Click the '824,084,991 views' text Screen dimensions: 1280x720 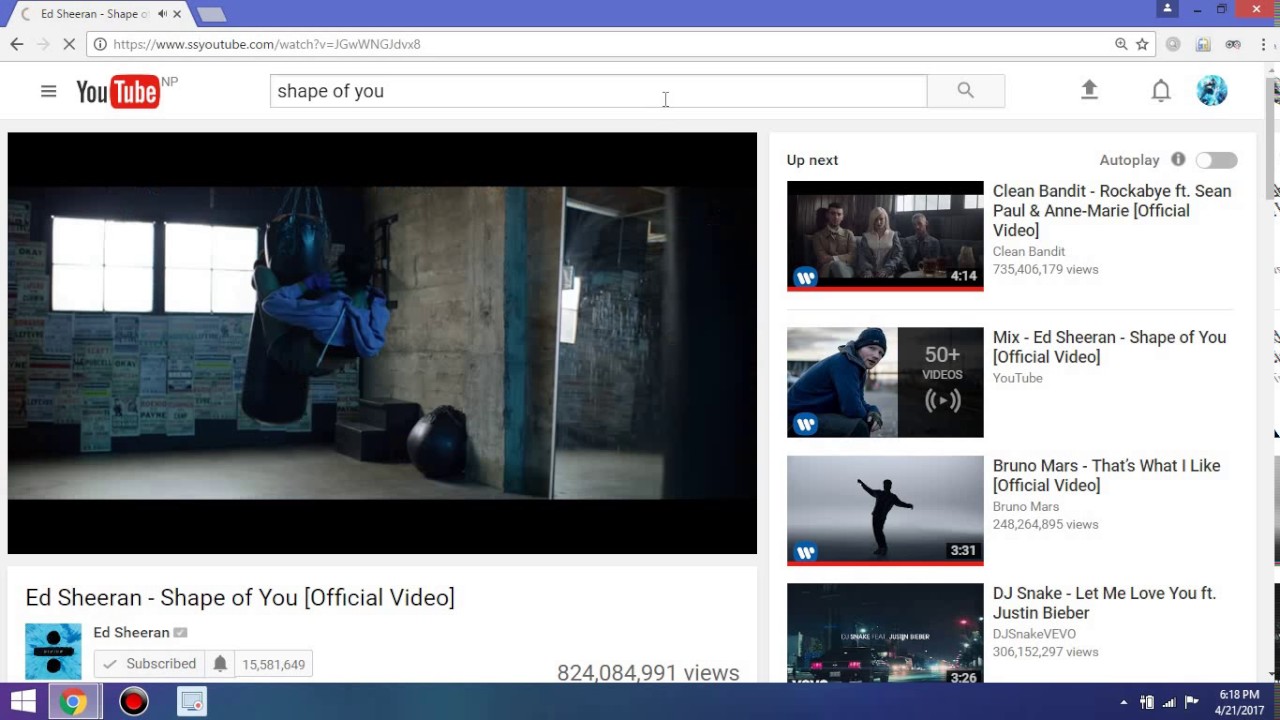[x=648, y=673]
